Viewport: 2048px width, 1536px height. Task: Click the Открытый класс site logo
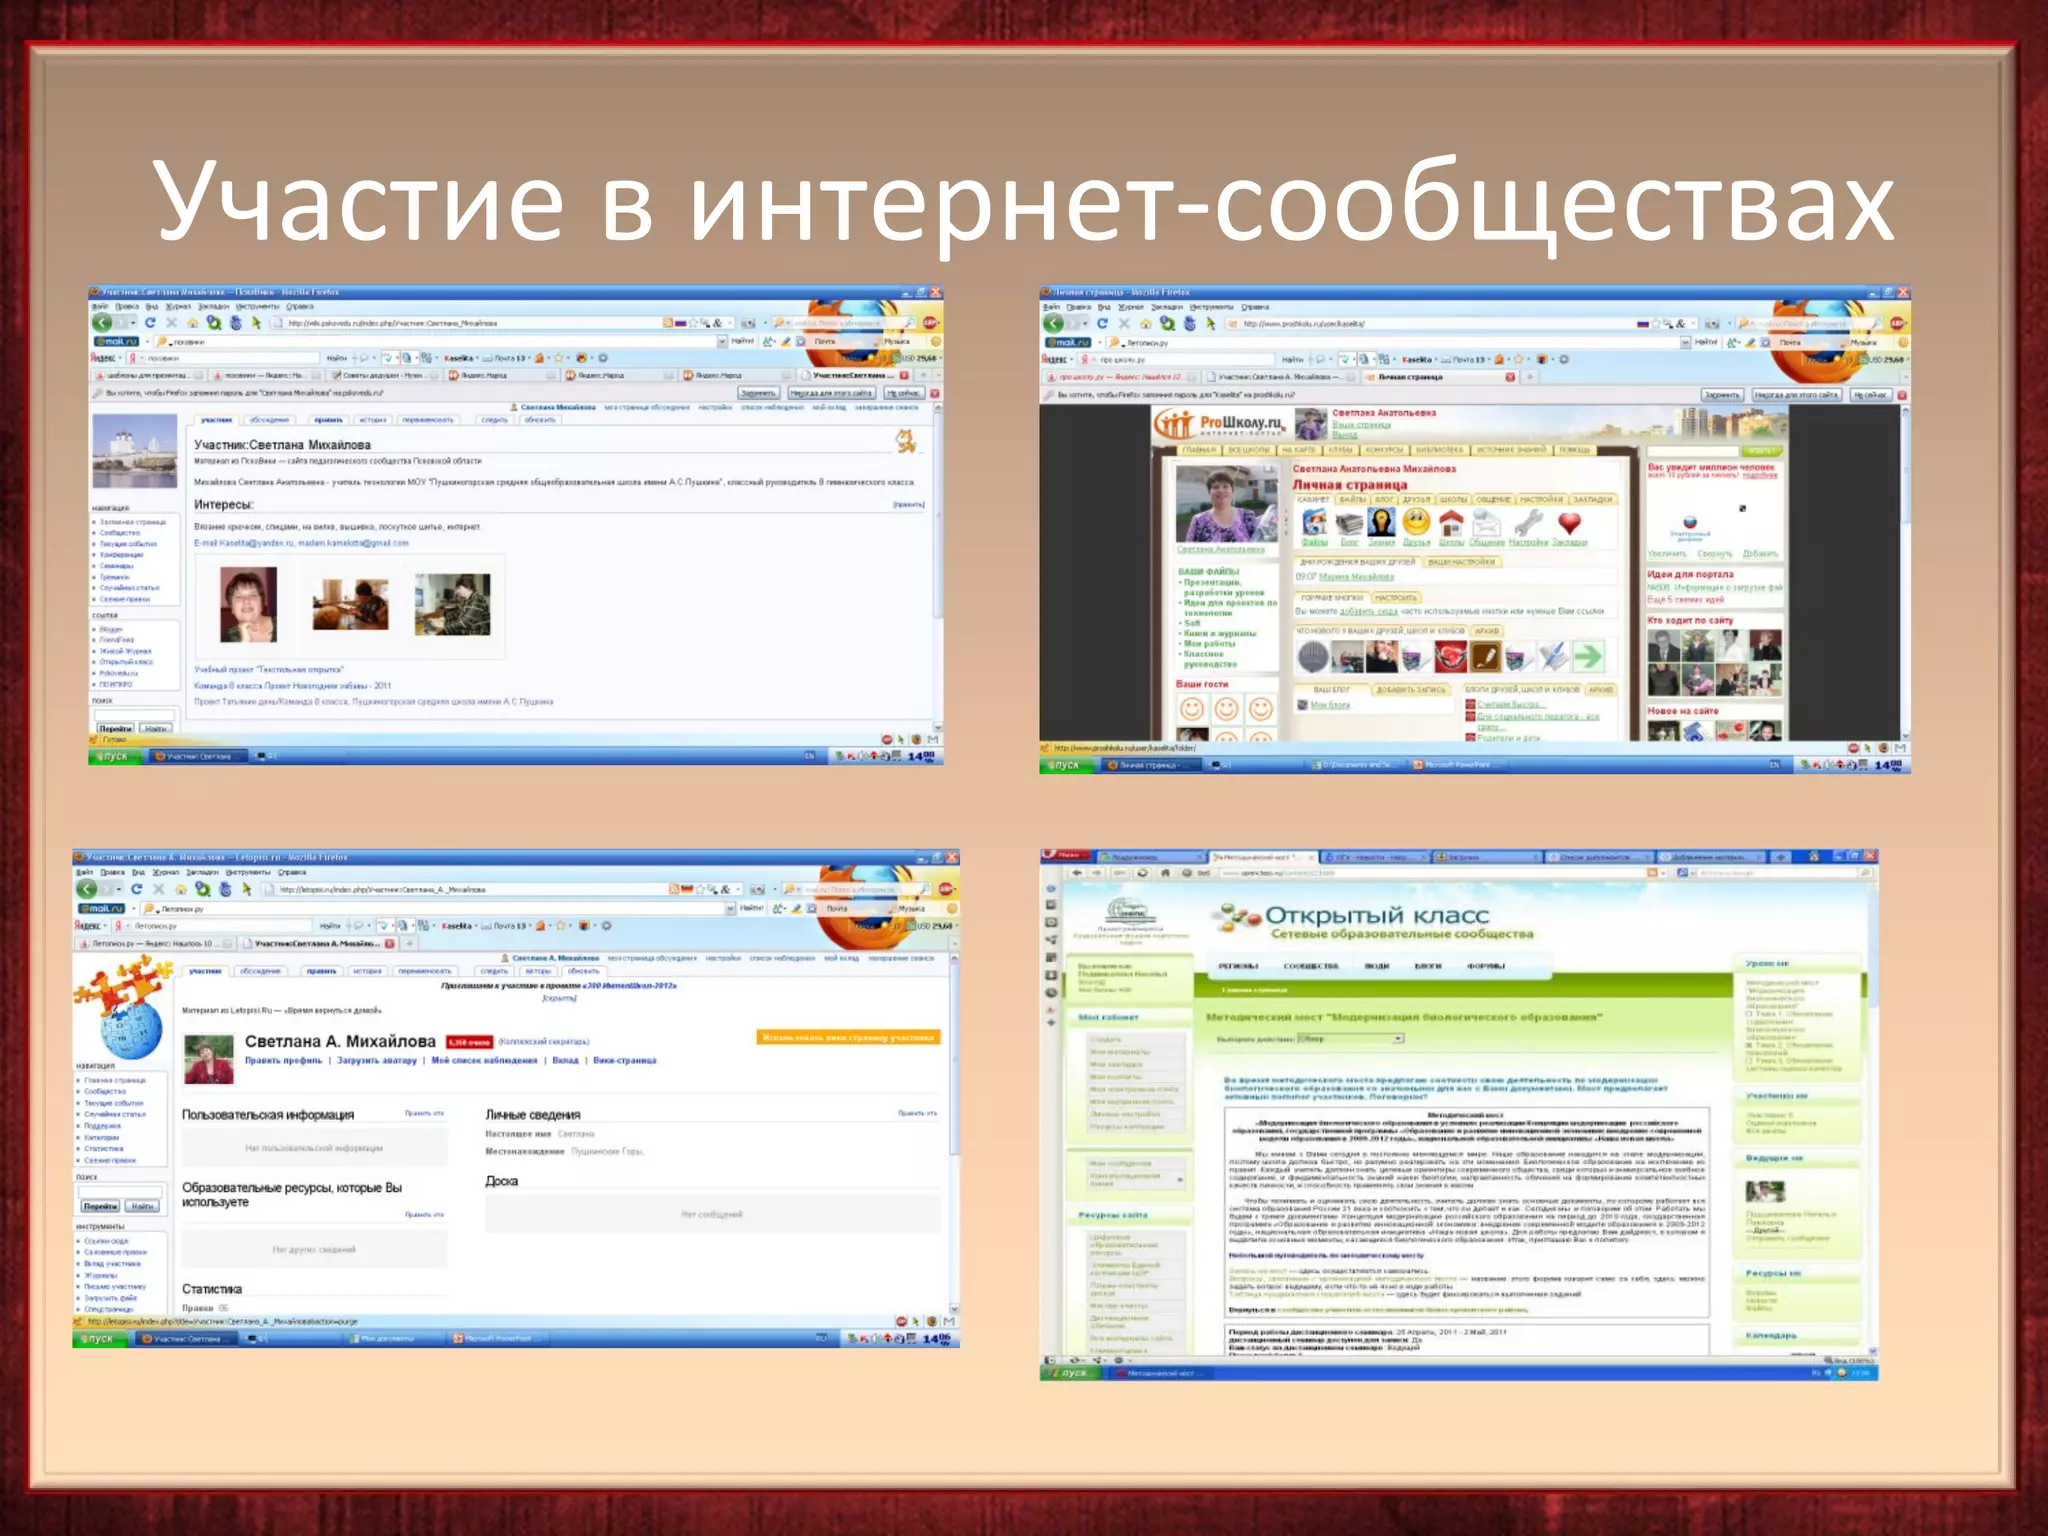click(1372, 921)
